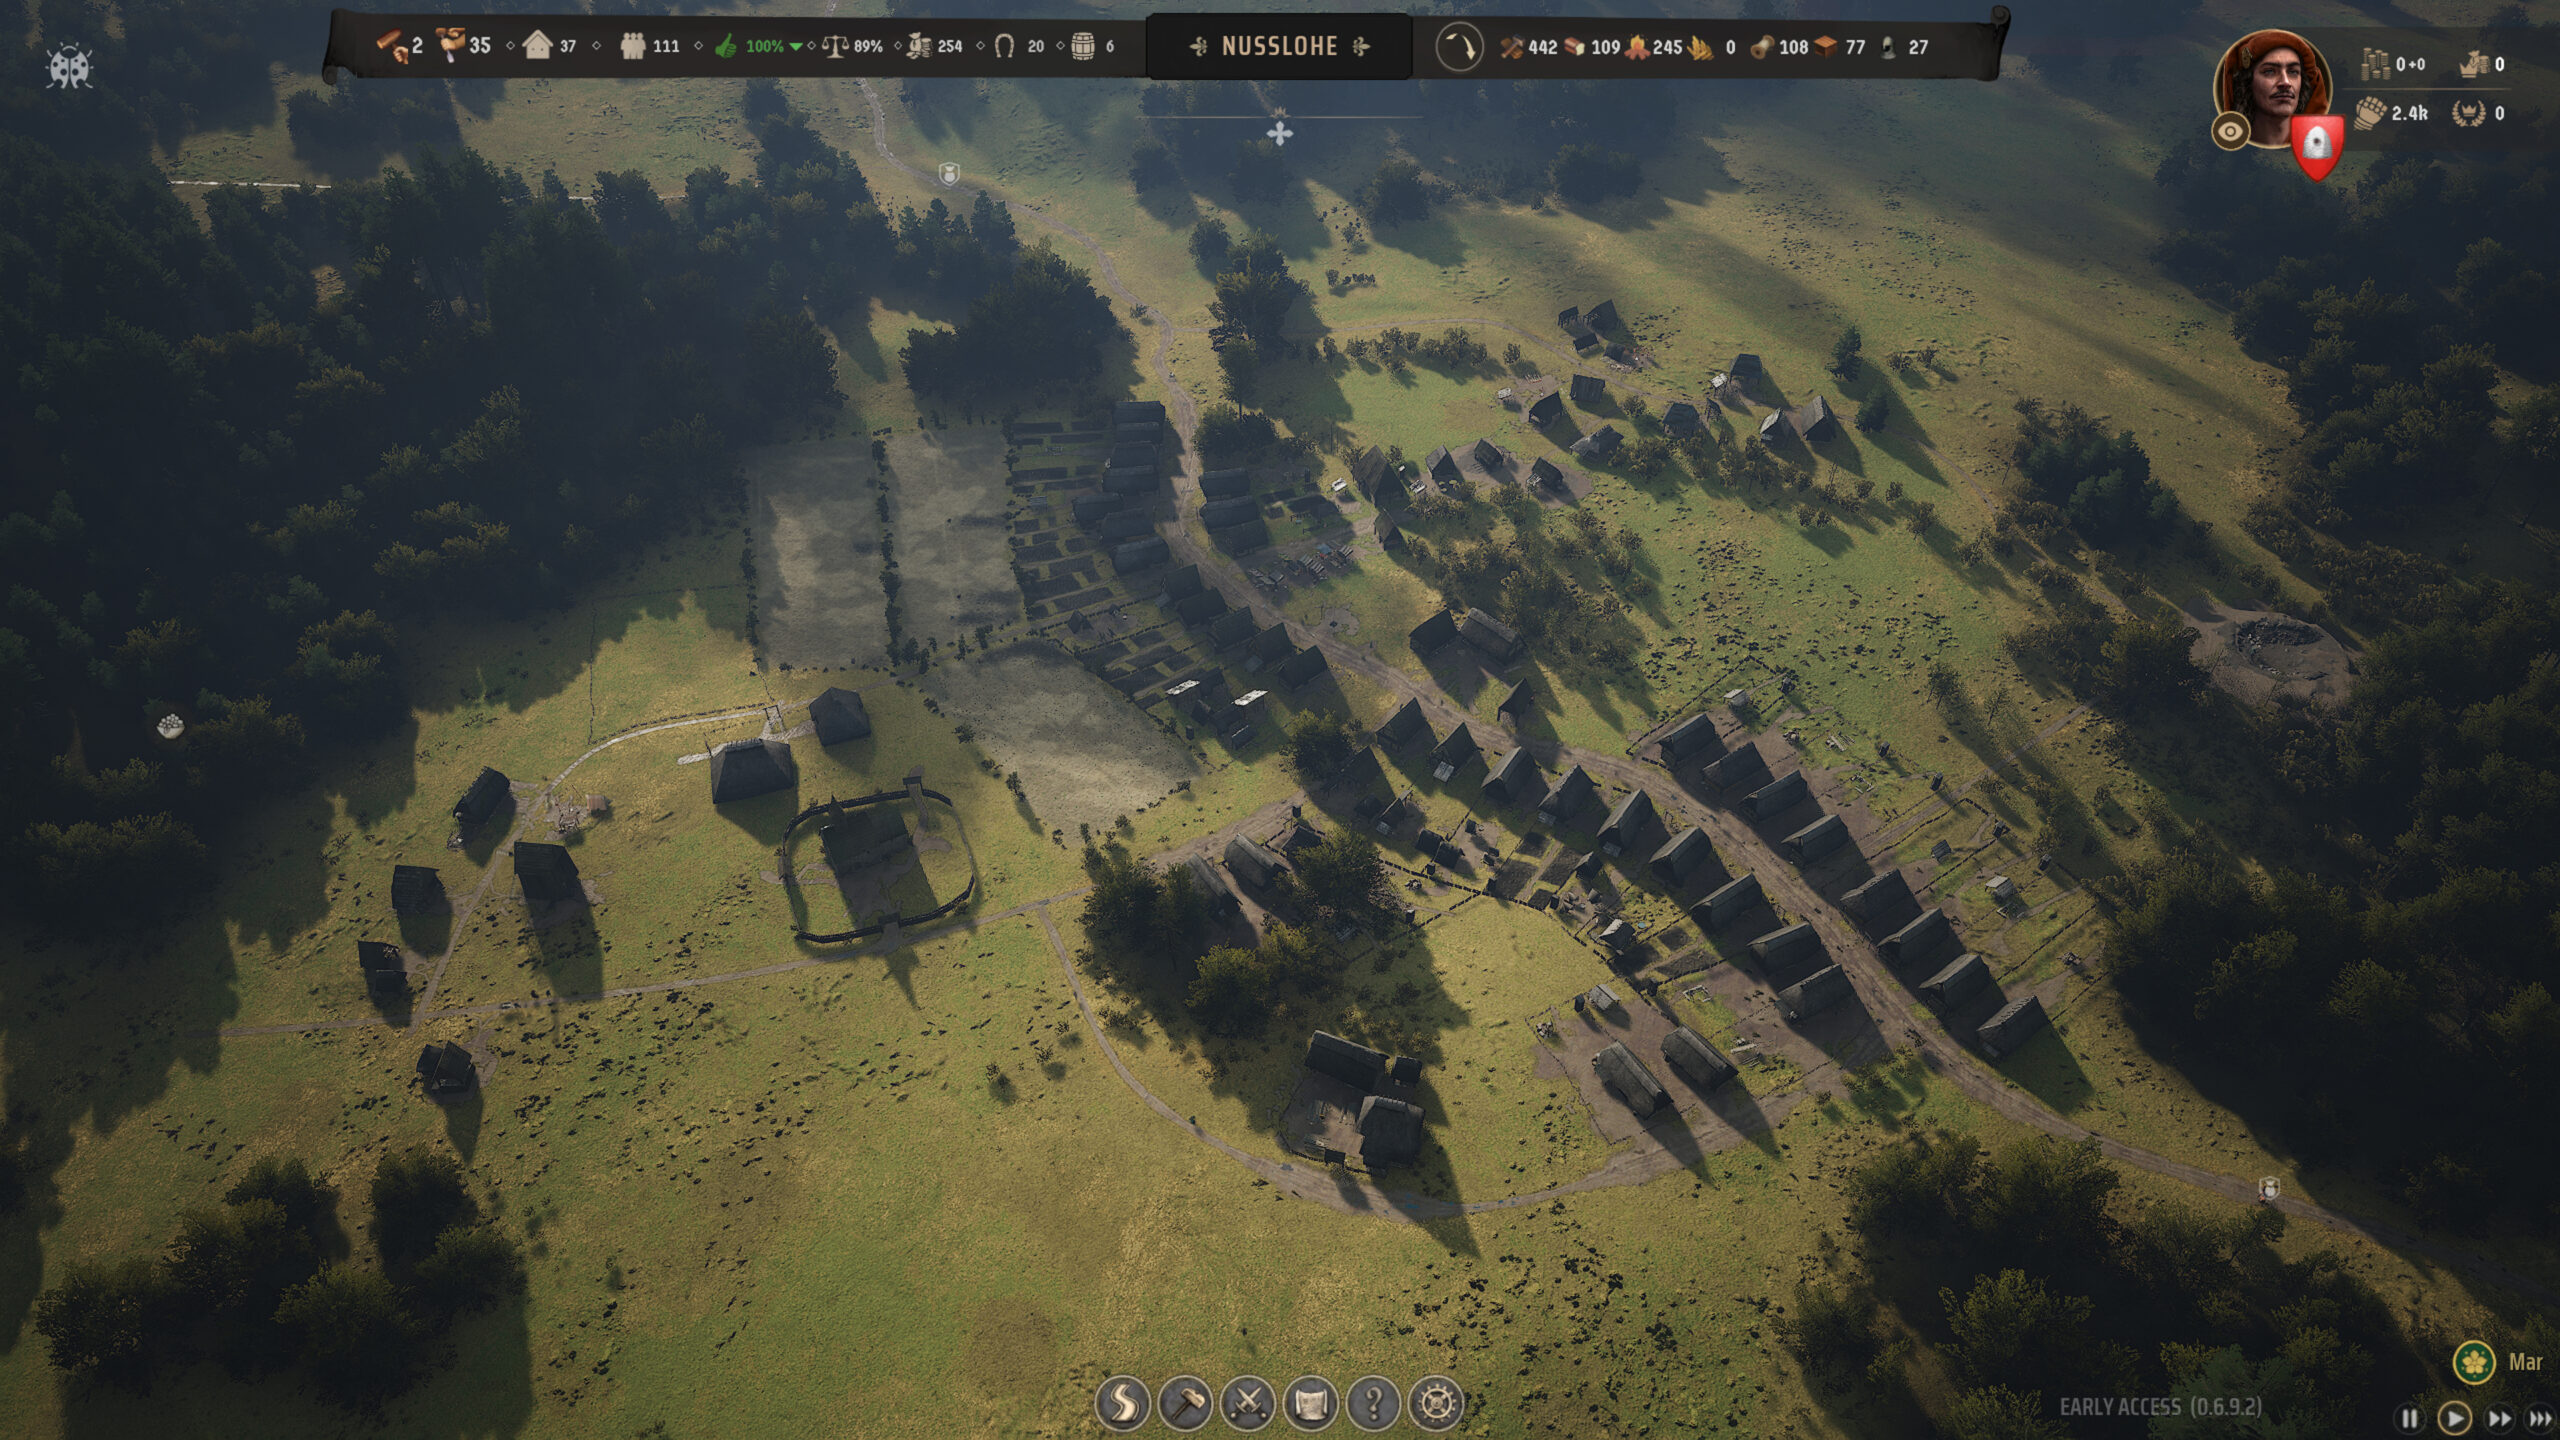Open game settings ship wheel icon

coord(1436,1403)
